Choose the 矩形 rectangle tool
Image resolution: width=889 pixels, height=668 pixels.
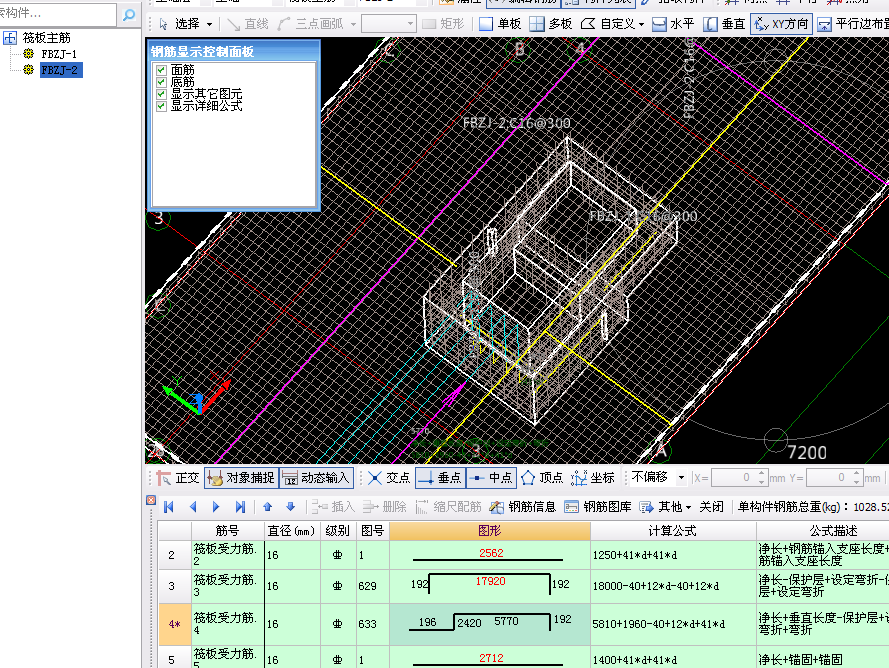pos(443,24)
